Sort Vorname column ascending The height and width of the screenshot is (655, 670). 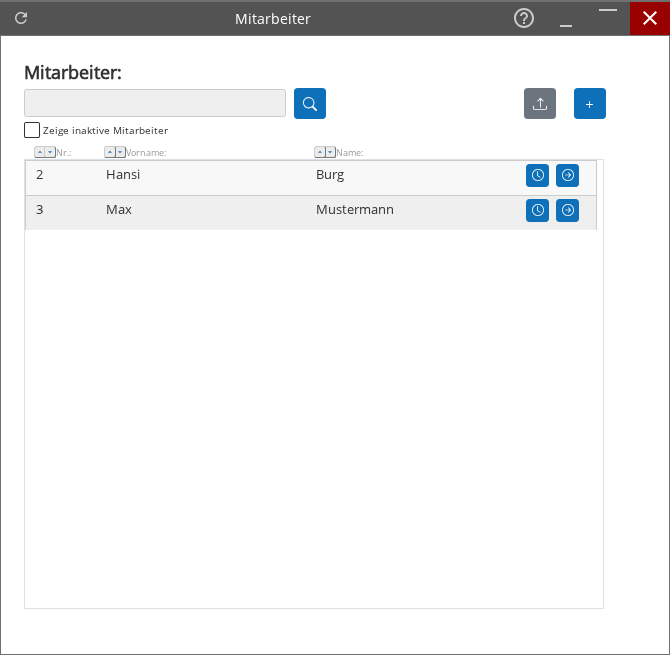tap(109, 152)
